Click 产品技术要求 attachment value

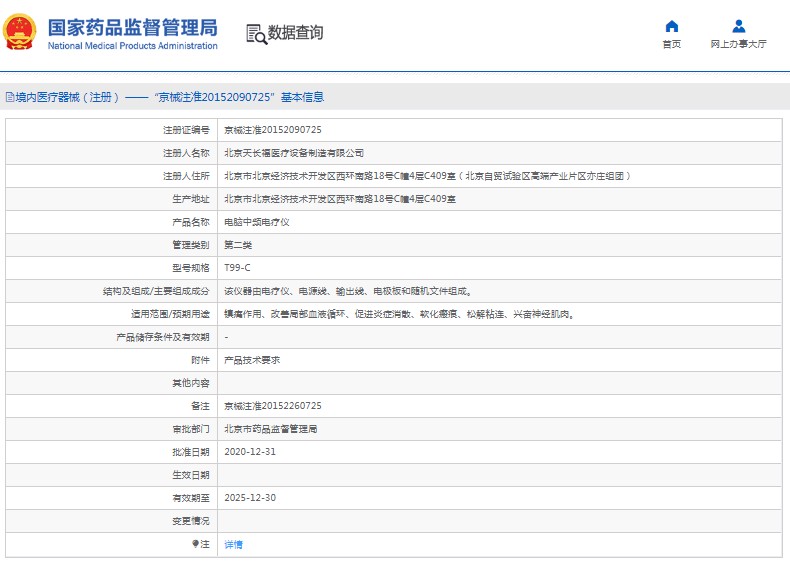point(252,360)
